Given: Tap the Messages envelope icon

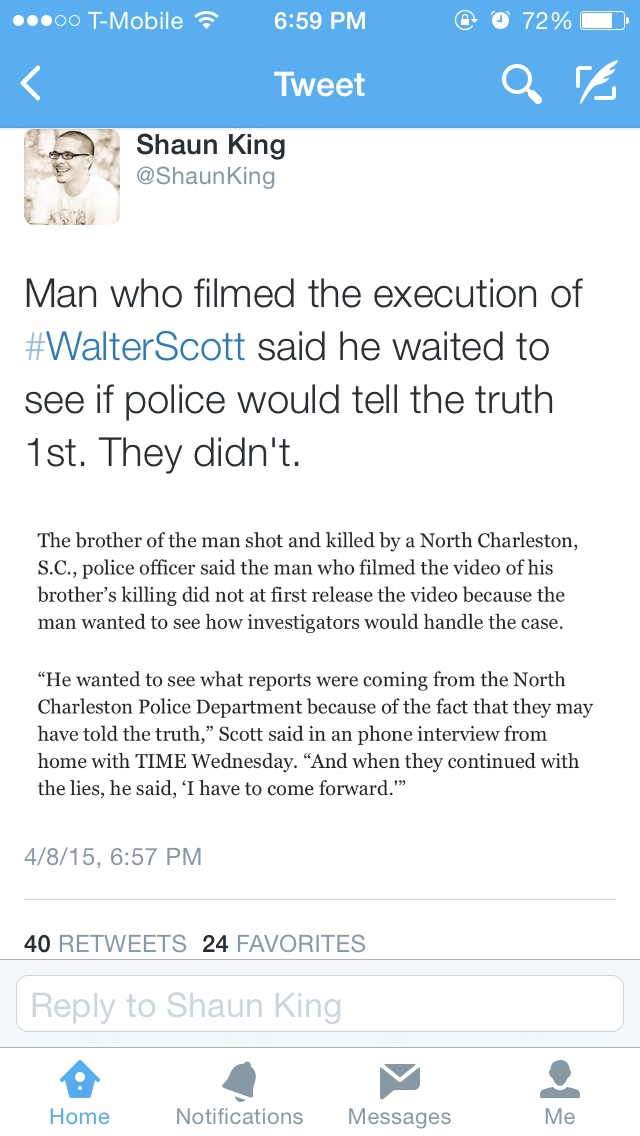Looking at the screenshot, I should (399, 1081).
